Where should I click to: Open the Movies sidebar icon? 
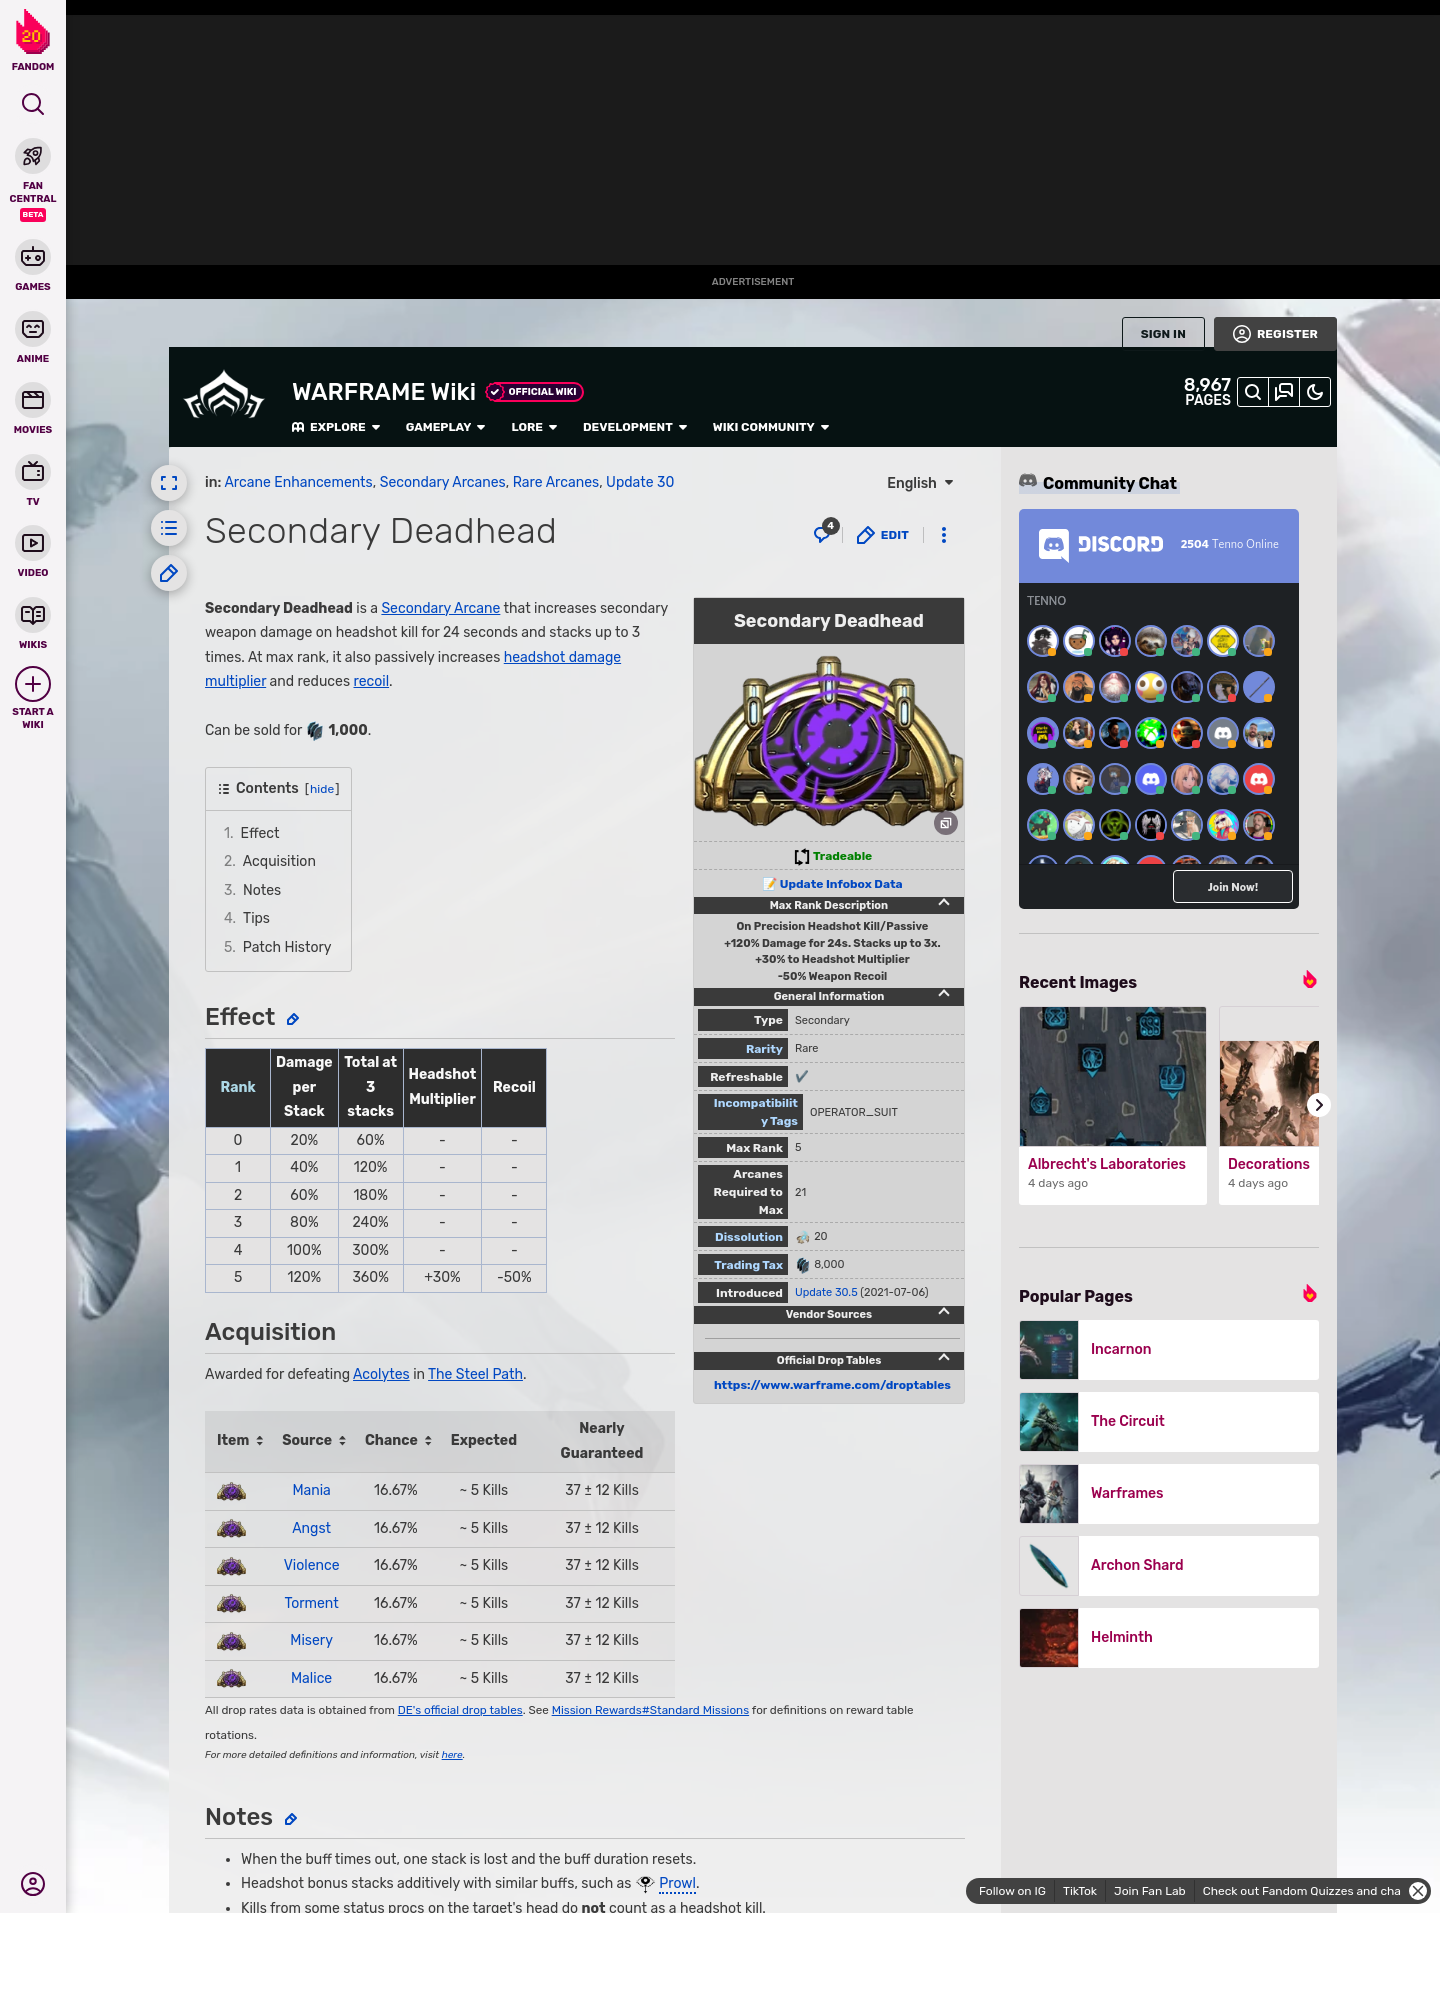(x=33, y=400)
